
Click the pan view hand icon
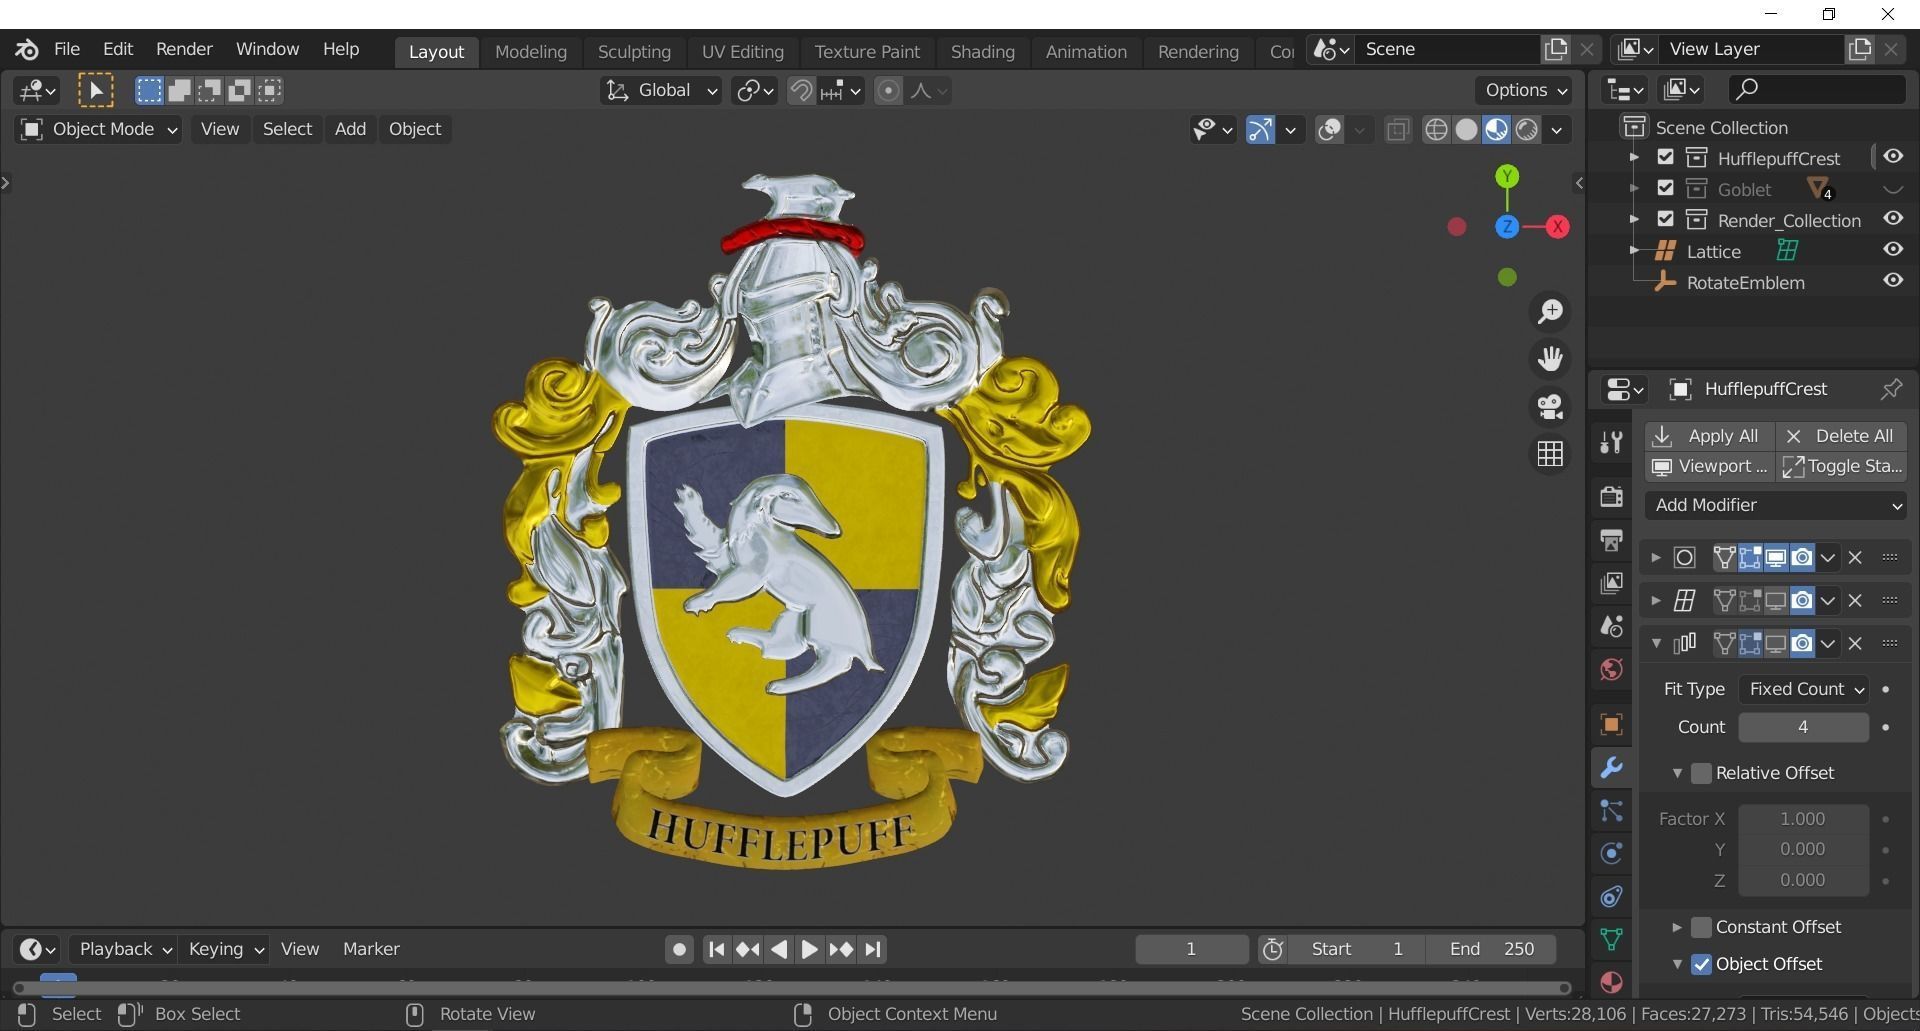[1550, 359]
